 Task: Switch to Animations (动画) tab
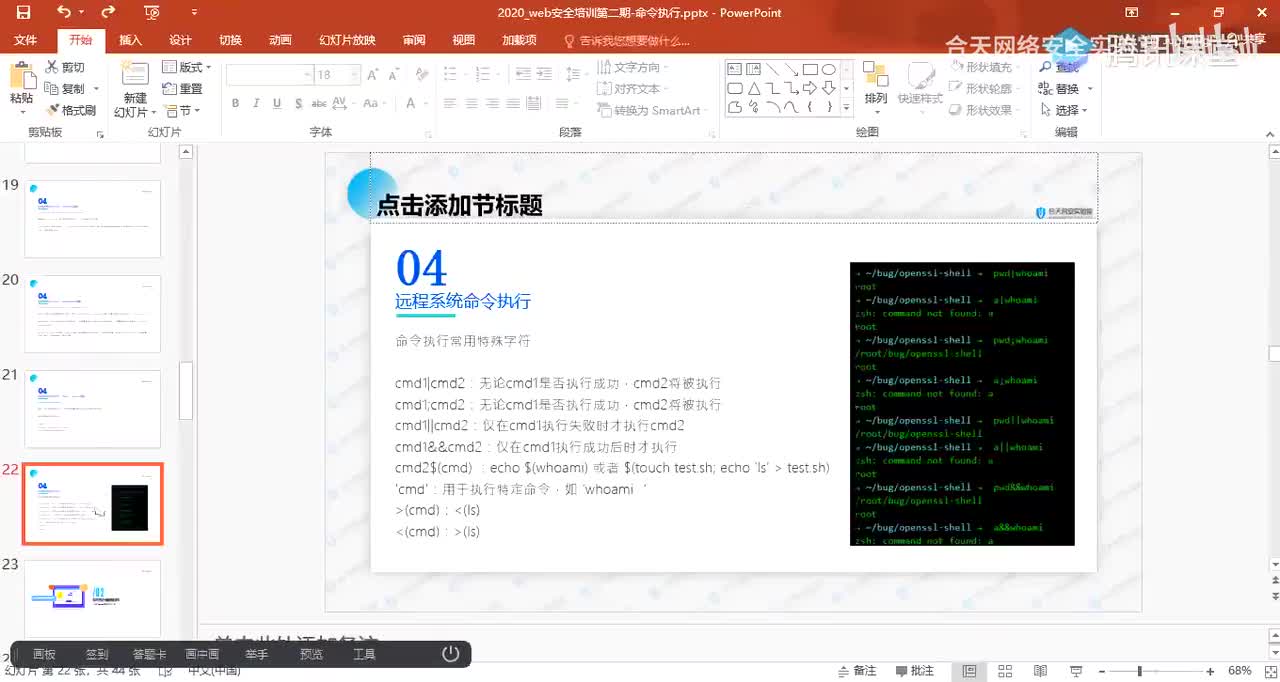coord(280,40)
